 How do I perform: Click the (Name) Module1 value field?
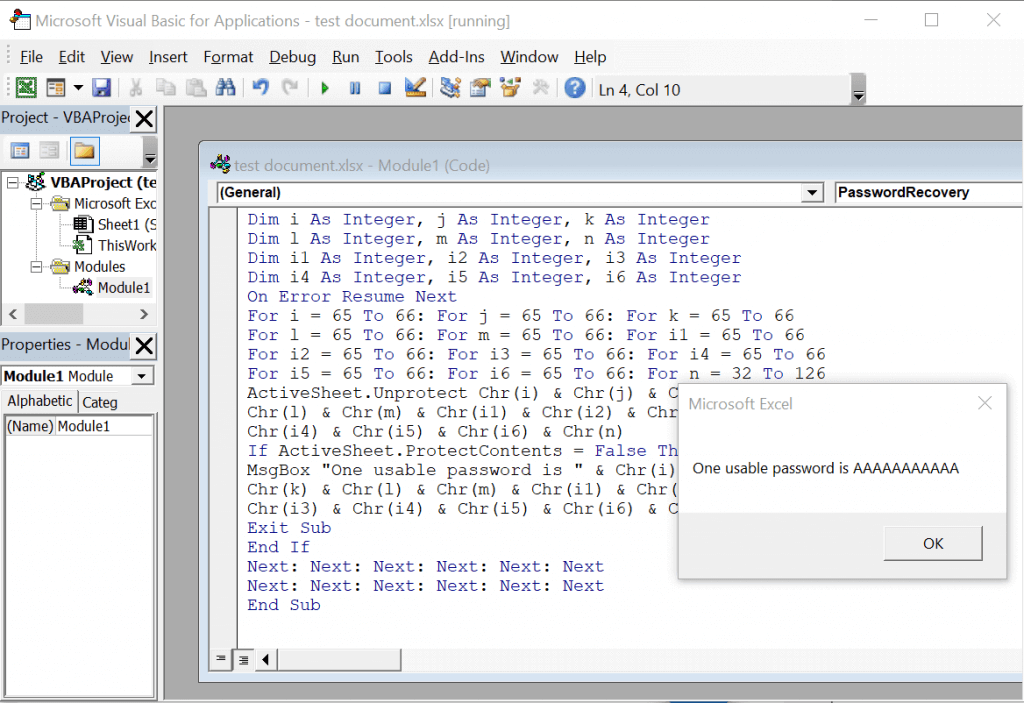pyautogui.click(x=104, y=426)
